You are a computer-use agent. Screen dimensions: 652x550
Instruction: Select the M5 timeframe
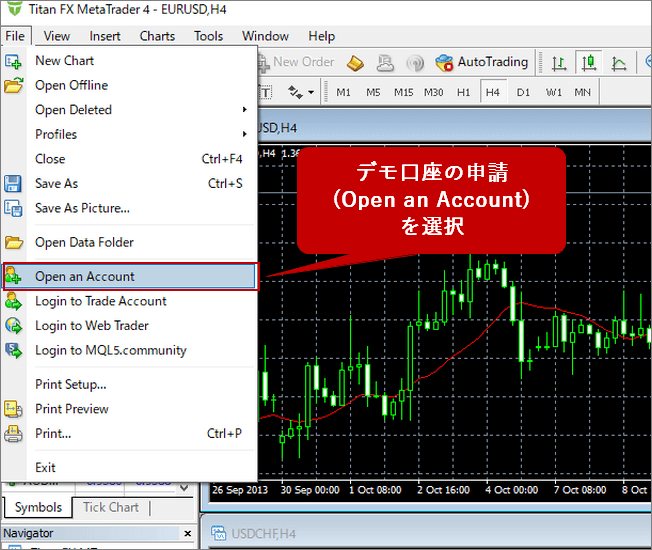[373, 92]
